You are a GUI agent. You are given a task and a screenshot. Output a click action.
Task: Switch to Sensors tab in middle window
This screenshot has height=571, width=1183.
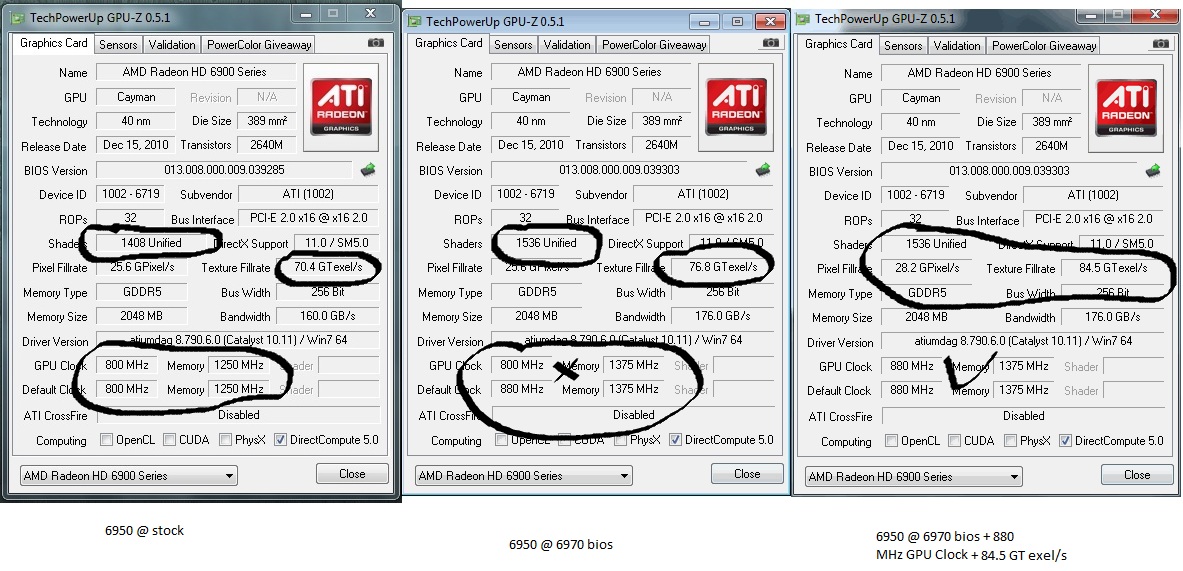click(513, 45)
